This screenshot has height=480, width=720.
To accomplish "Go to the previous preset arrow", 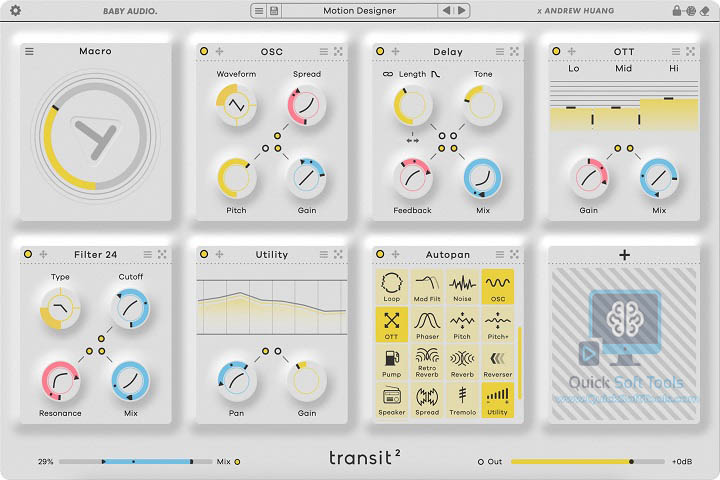I will pos(446,10).
